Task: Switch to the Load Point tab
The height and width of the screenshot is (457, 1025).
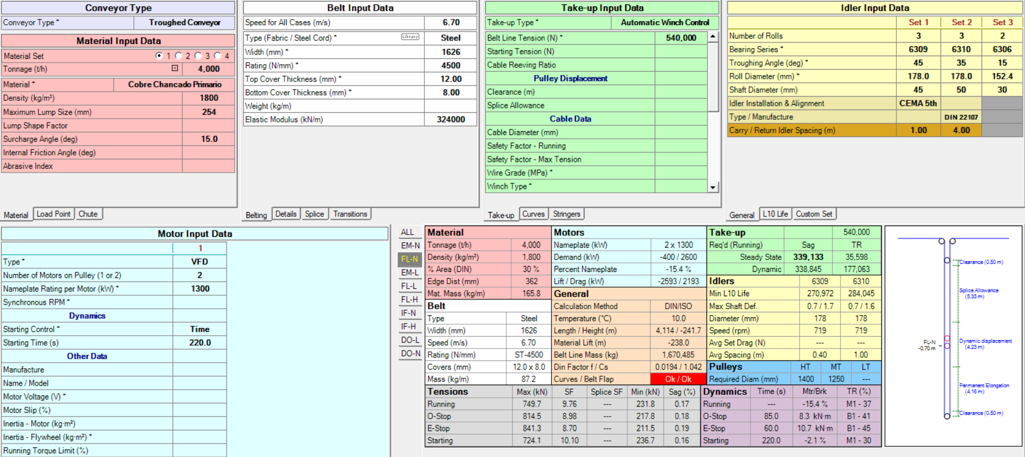Action: pos(54,214)
